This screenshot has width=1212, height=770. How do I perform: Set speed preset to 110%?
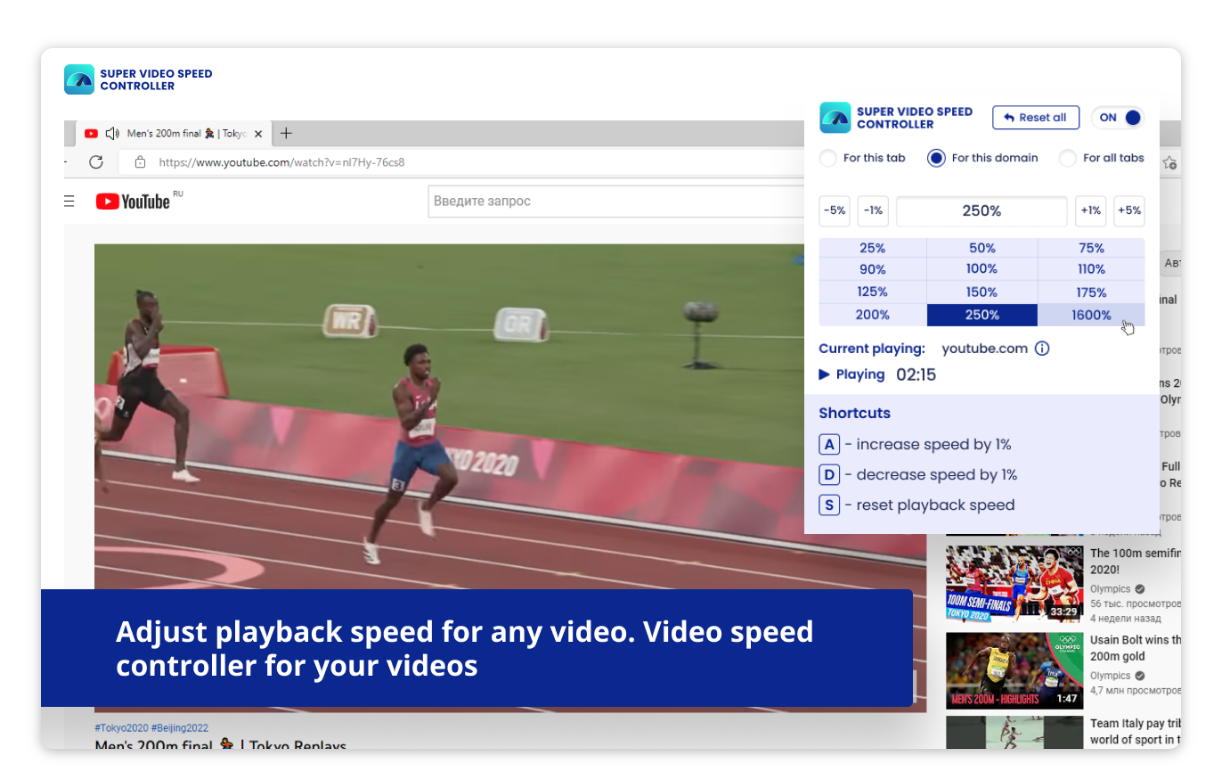pyautogui.click(x=1092, y=269)
